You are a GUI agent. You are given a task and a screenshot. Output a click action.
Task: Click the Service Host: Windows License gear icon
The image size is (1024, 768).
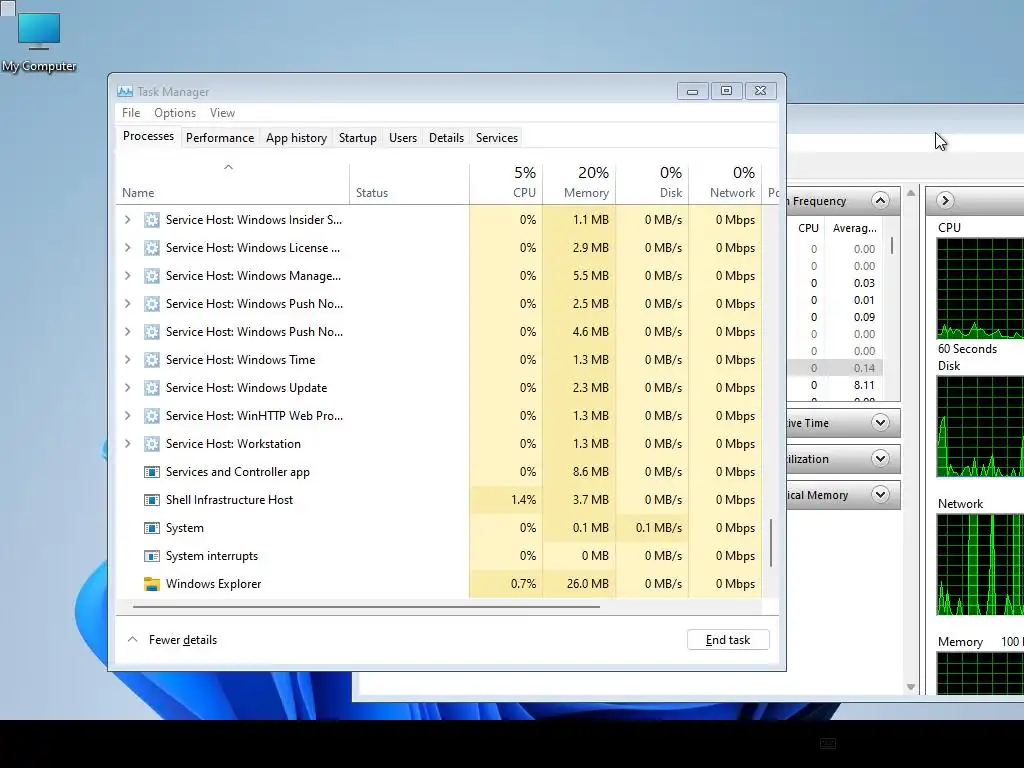point(152,248)
